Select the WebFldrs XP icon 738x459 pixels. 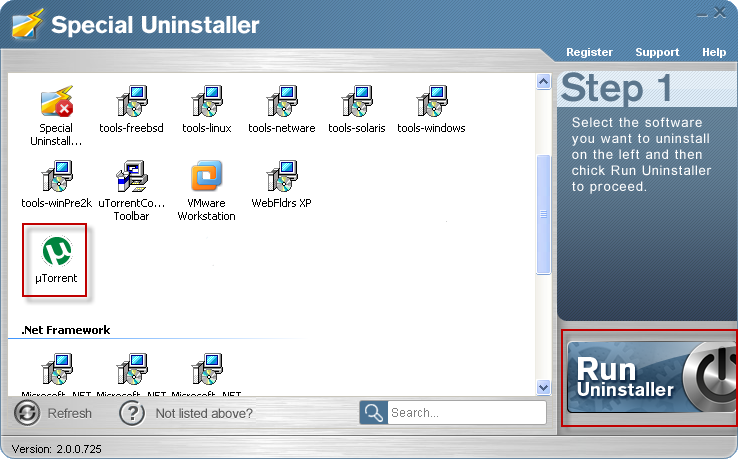[x=281, y=176]
